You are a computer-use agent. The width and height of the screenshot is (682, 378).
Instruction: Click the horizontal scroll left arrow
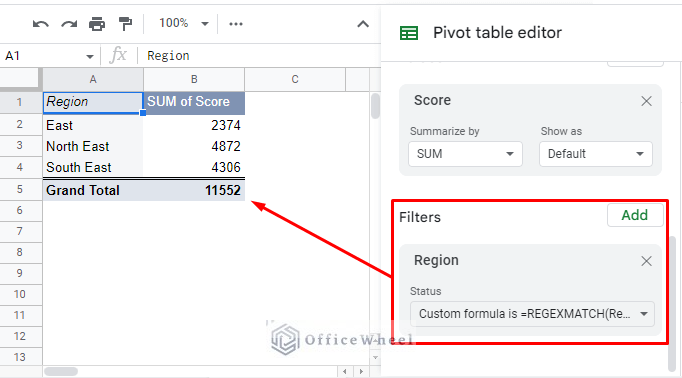[x=345, y=371]
